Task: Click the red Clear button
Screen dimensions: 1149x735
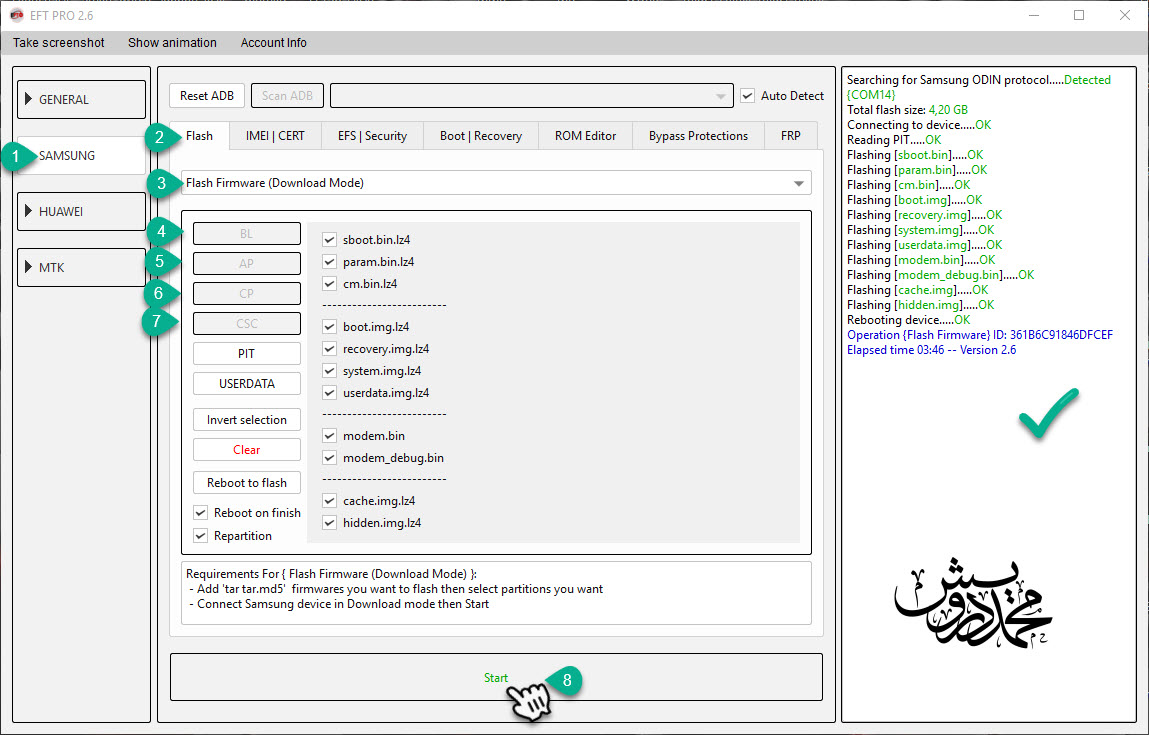Action: pos(247,450)
